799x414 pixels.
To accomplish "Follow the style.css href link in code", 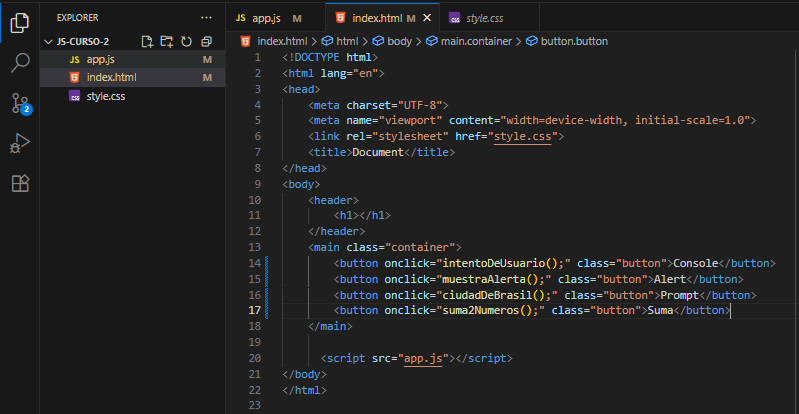I will point(523,137).
